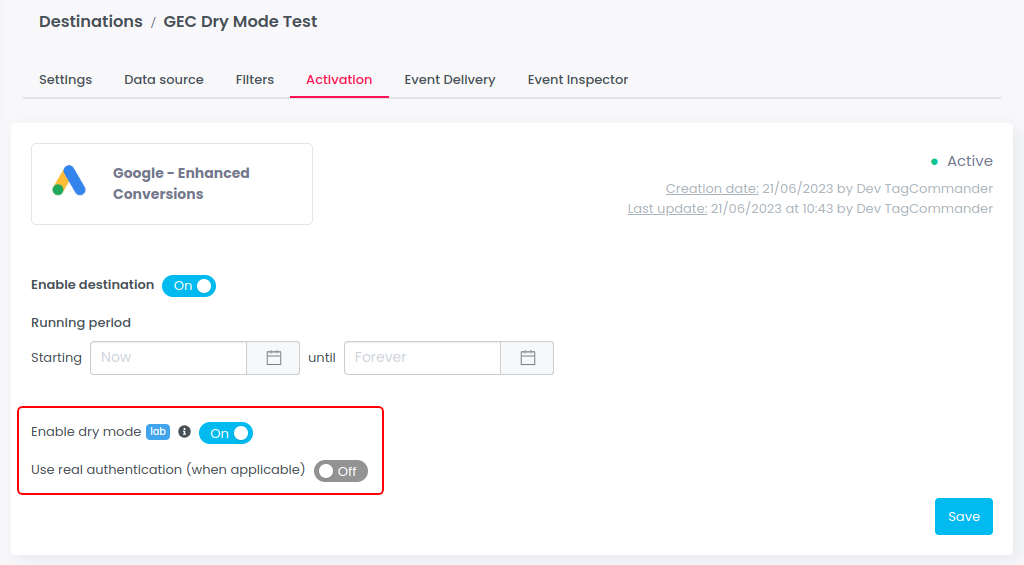Screen dimensions: 1024x565
Task: Open the Event Delivery tab
Action: (450, 80)
